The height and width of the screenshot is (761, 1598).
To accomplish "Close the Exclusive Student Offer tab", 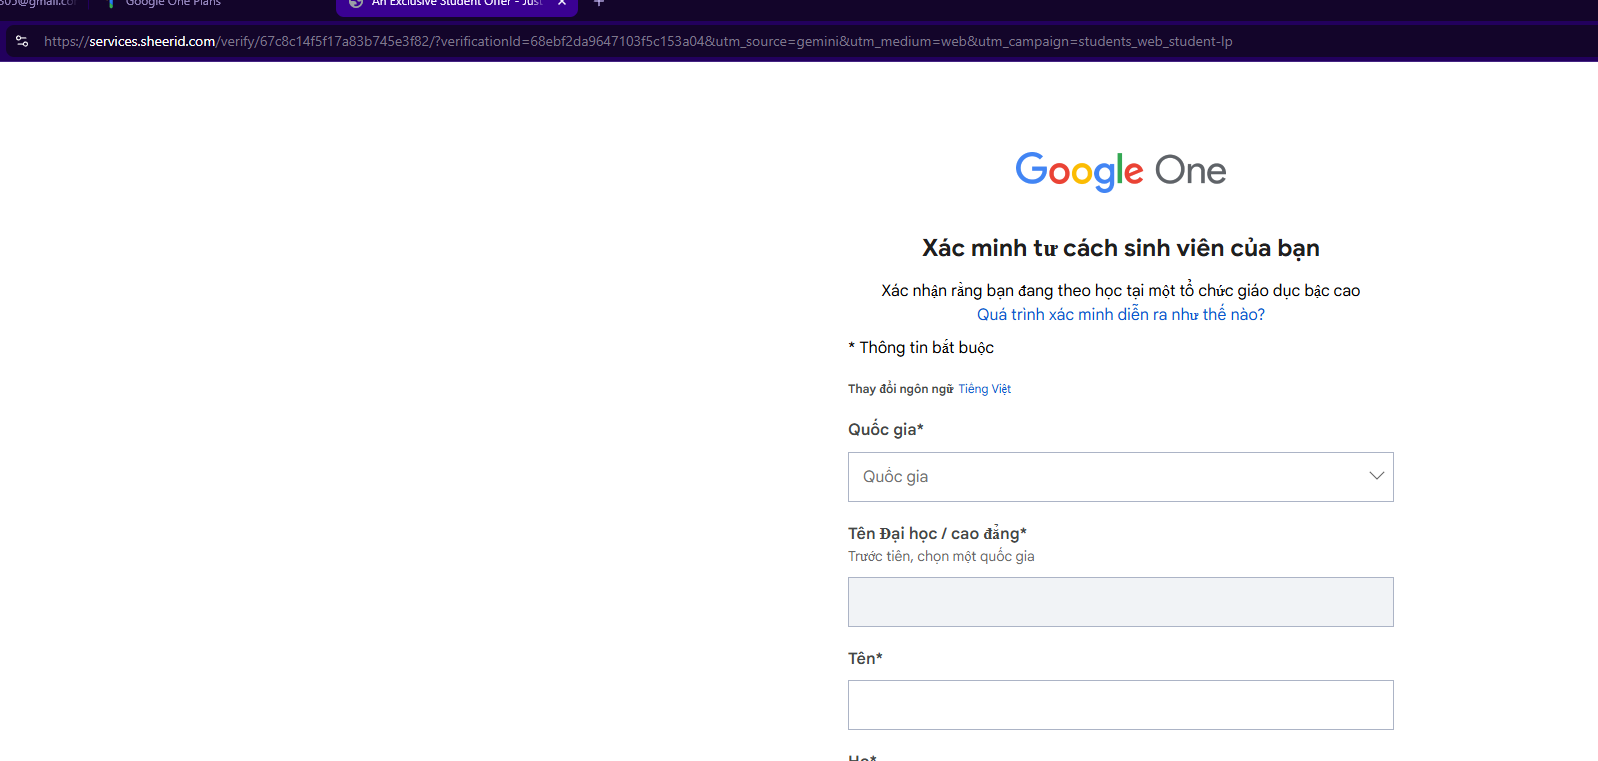I will [562, 3].
